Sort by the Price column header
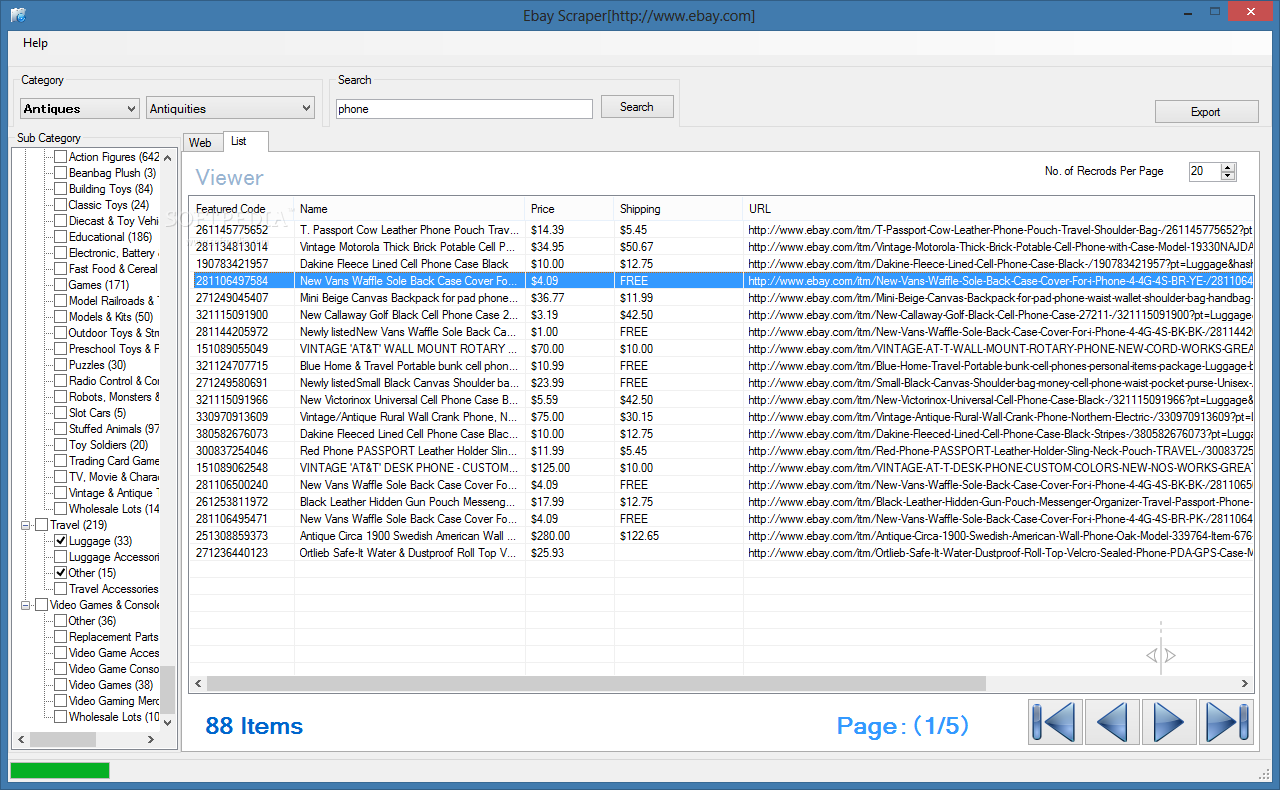Image resolution: width=1280 pixels, height=790 pixels. [x=569, y=209]
